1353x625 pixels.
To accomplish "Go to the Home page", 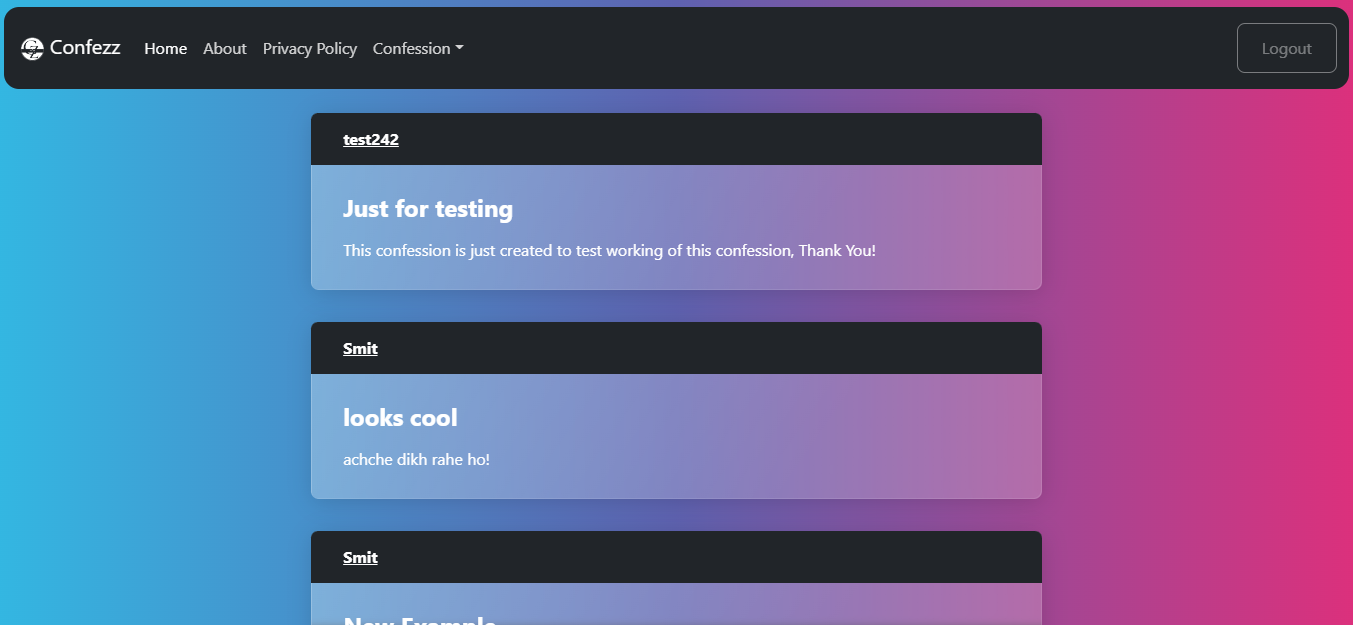I will point(165,49).
